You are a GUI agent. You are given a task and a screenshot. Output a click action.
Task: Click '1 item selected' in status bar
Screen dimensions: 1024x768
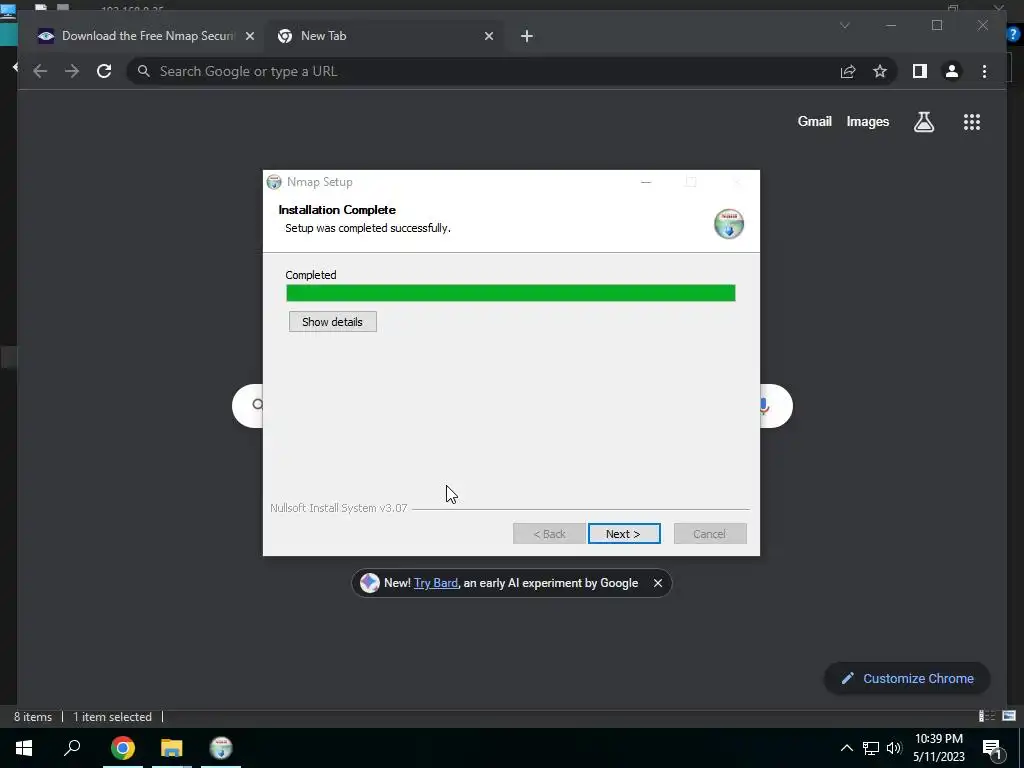[112, 716]
